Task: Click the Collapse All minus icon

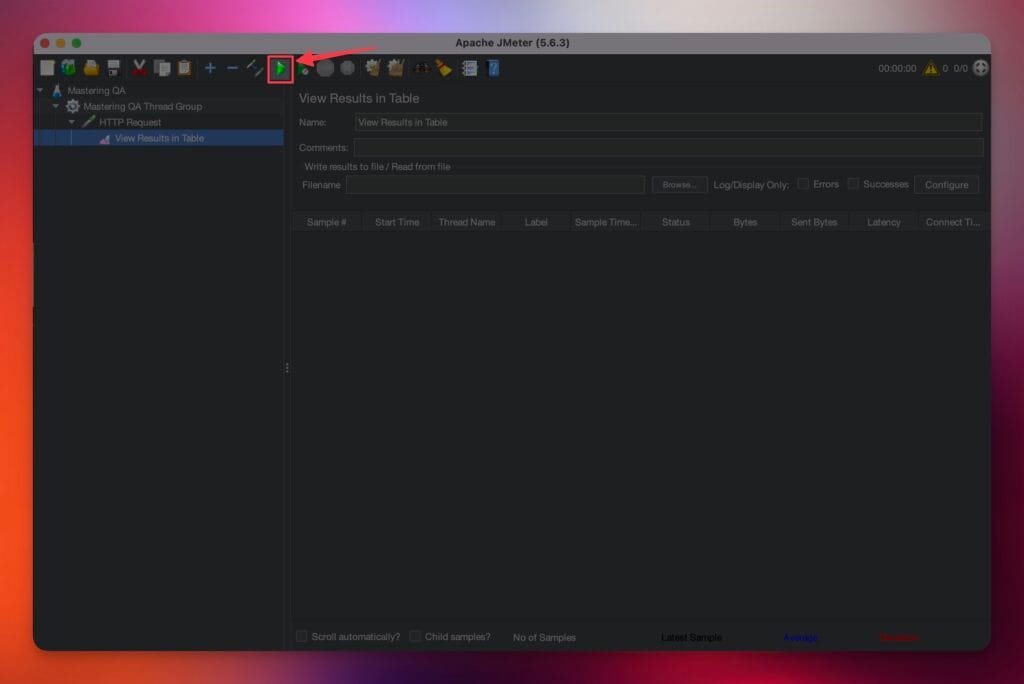Action: [232, 68]
